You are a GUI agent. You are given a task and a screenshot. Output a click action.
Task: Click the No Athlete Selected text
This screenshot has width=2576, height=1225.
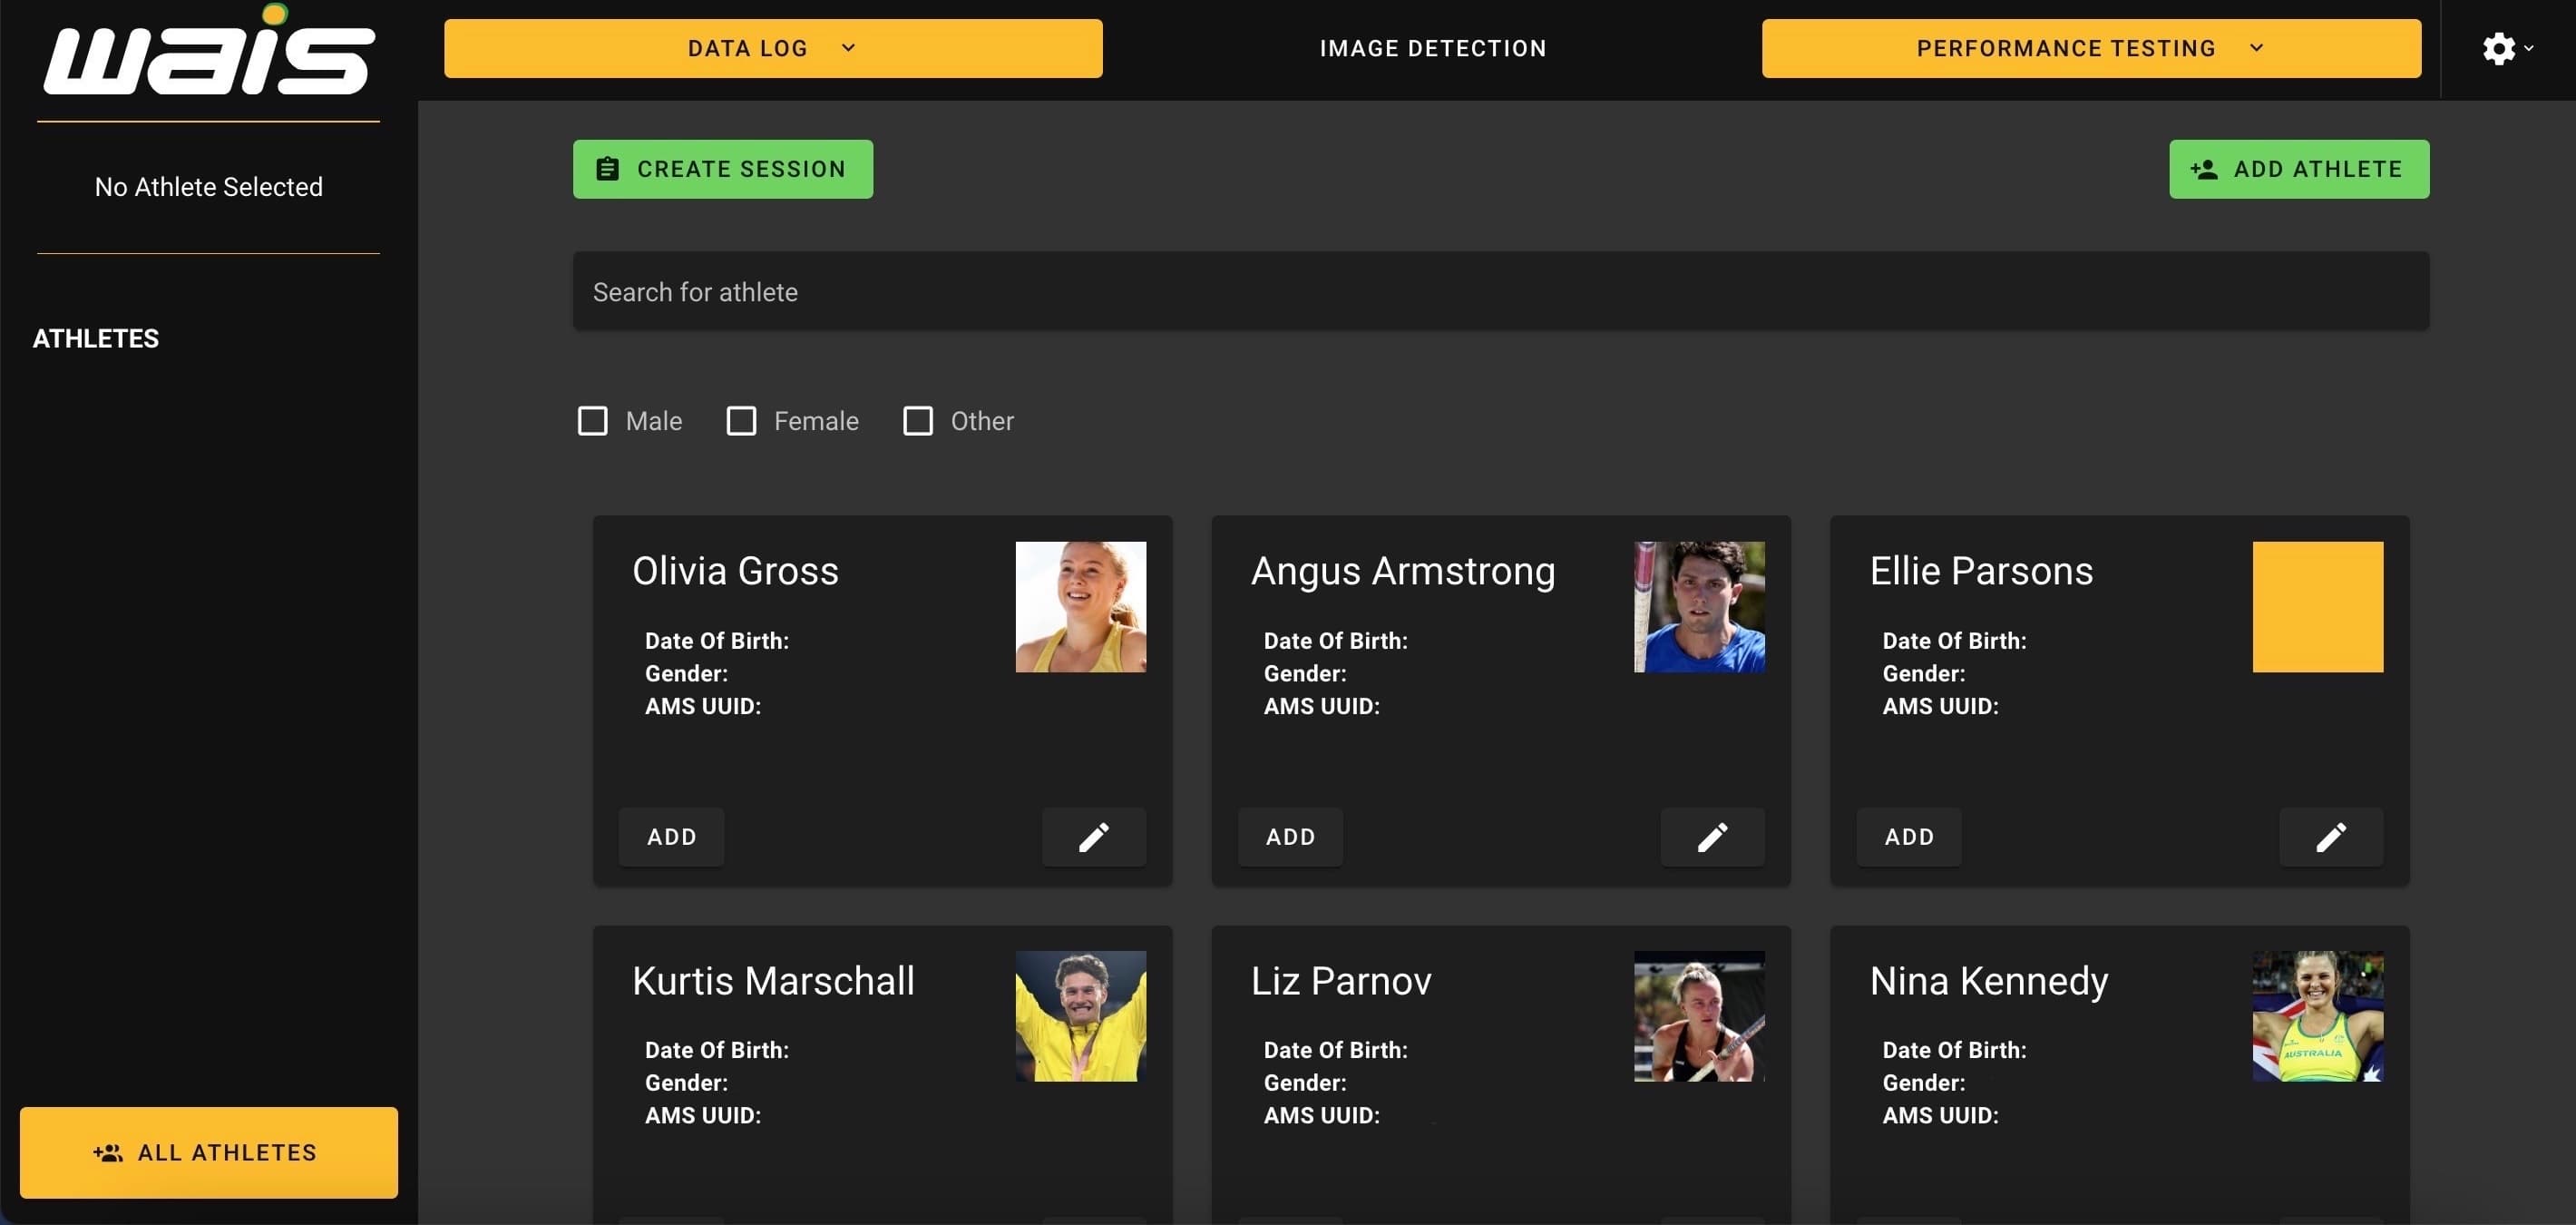(x=208, y=187)
